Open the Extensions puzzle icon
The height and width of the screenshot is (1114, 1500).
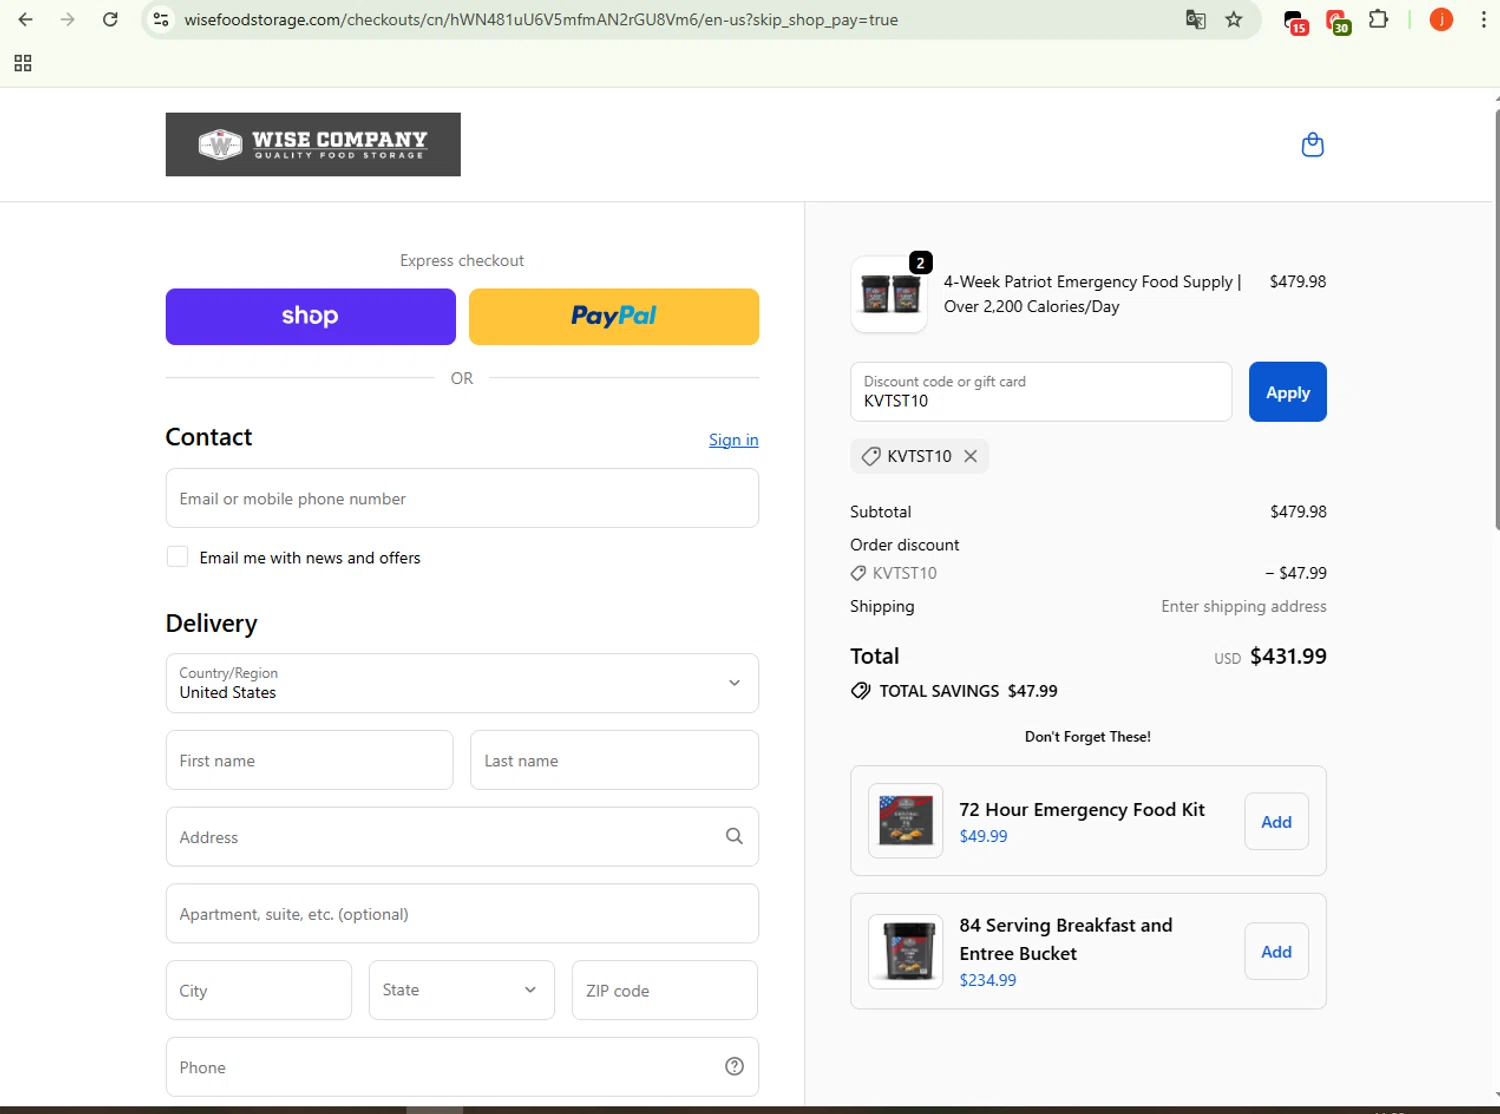pyautogui.click(x=1378, y=19)
